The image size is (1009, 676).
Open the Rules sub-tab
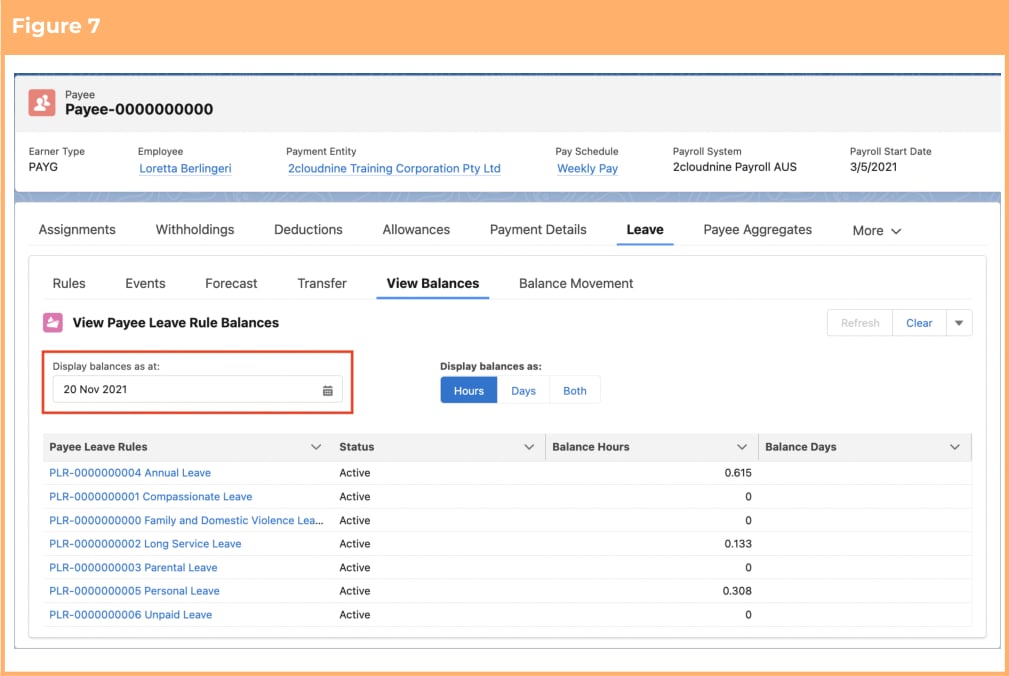(x=69, y=283)
